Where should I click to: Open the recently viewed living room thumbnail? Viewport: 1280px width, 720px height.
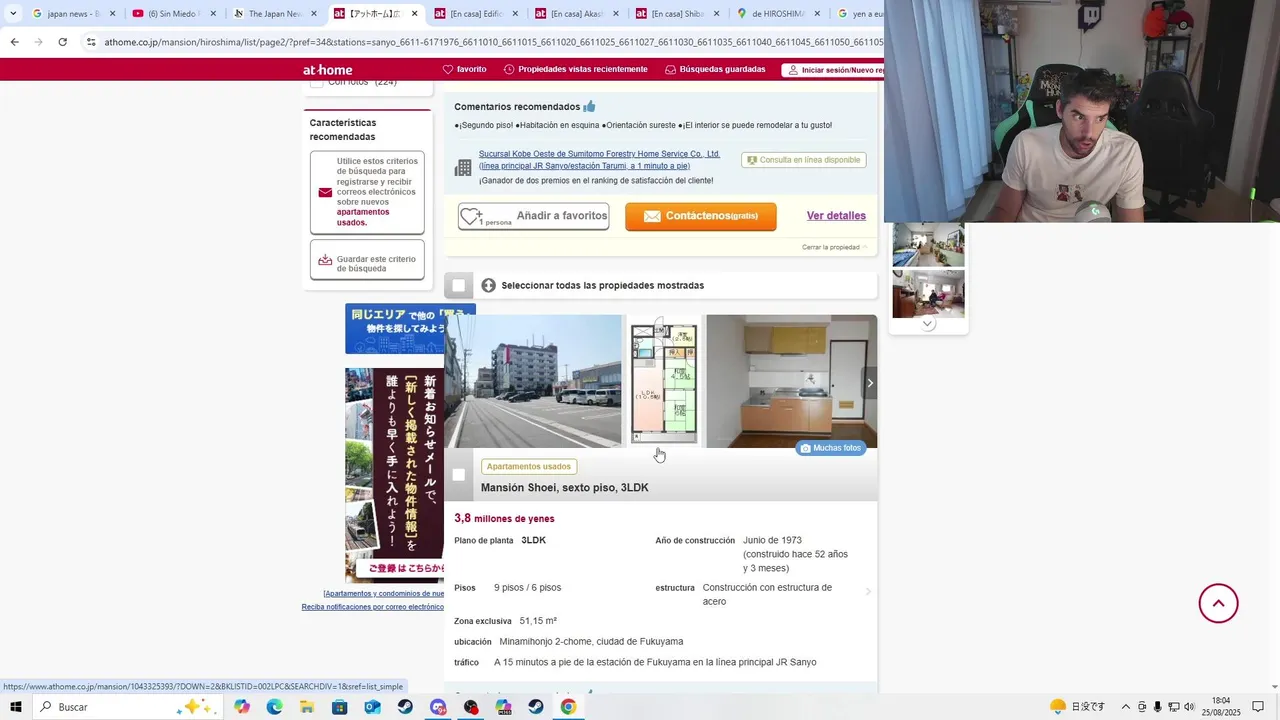coord(928,294)
